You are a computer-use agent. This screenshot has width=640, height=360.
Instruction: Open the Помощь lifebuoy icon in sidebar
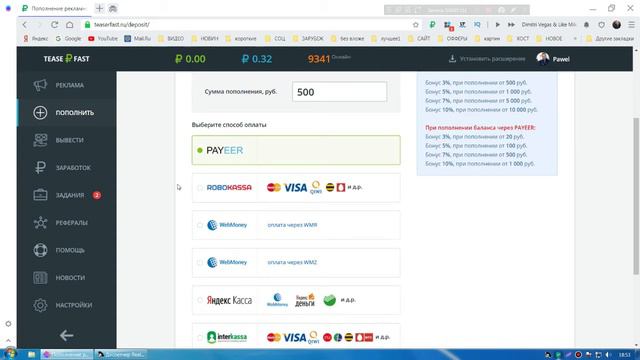point(40,250)
